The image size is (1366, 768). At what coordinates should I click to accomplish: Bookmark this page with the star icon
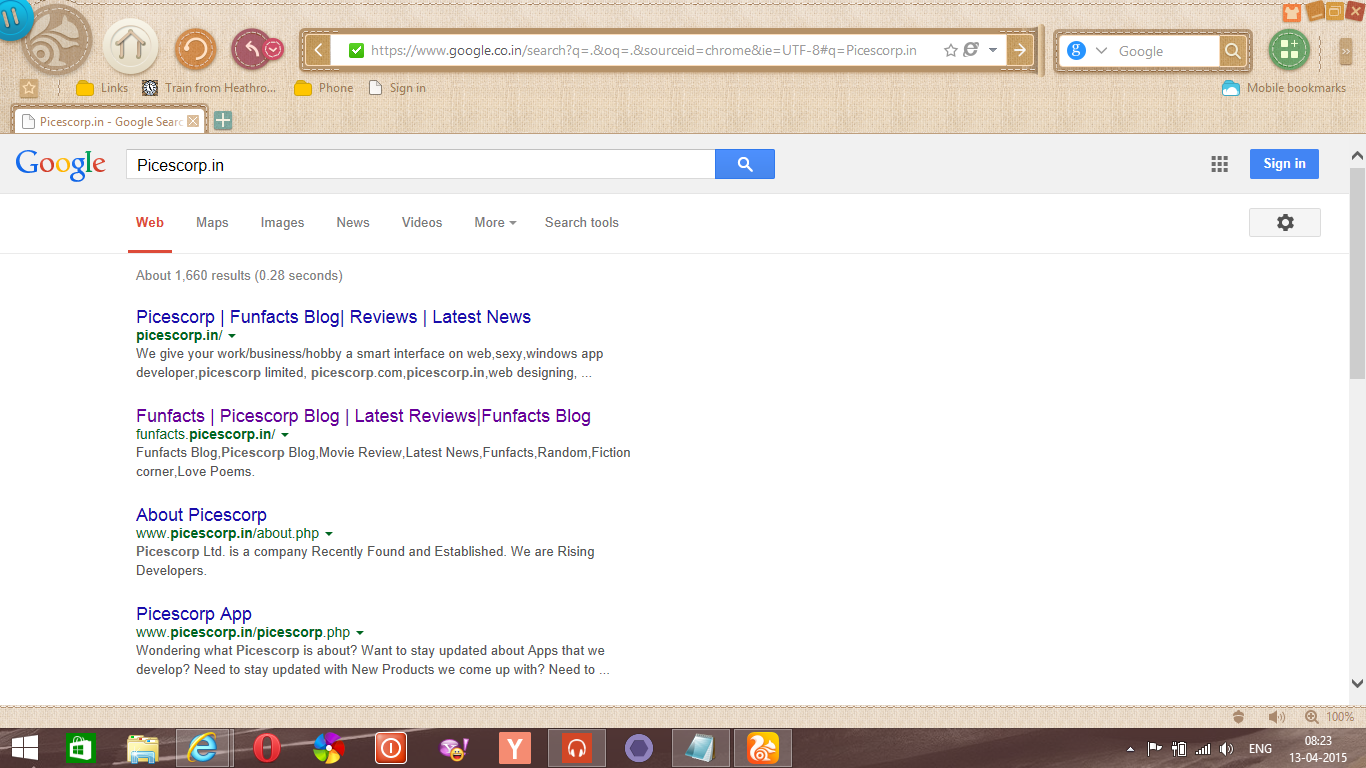click(950, 50)
